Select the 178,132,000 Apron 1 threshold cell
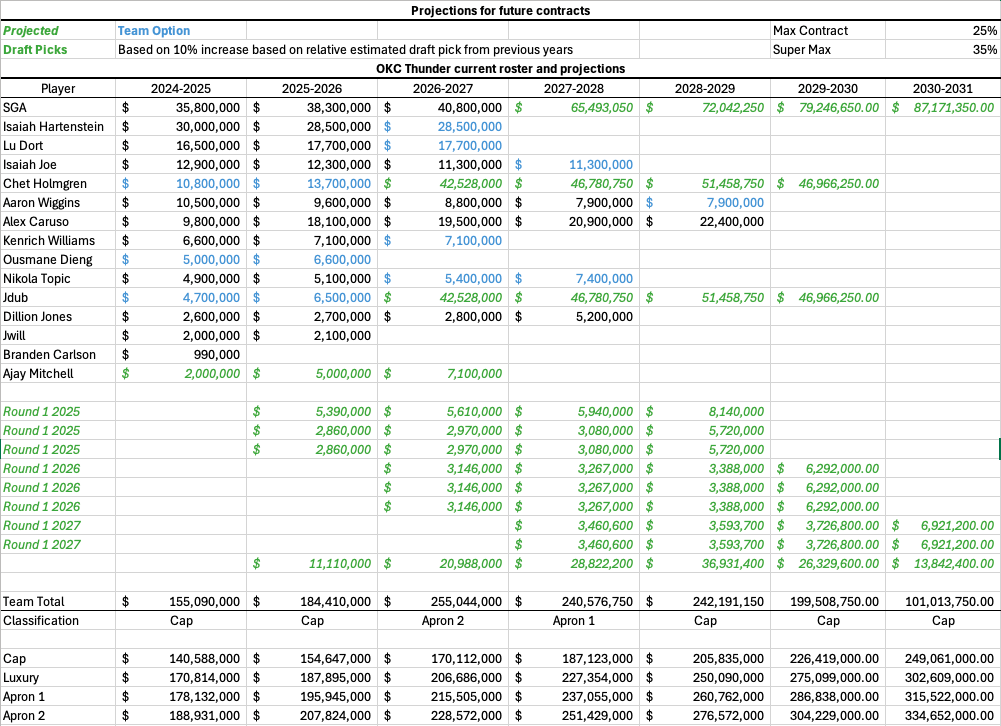 click(x=181, y=697)
